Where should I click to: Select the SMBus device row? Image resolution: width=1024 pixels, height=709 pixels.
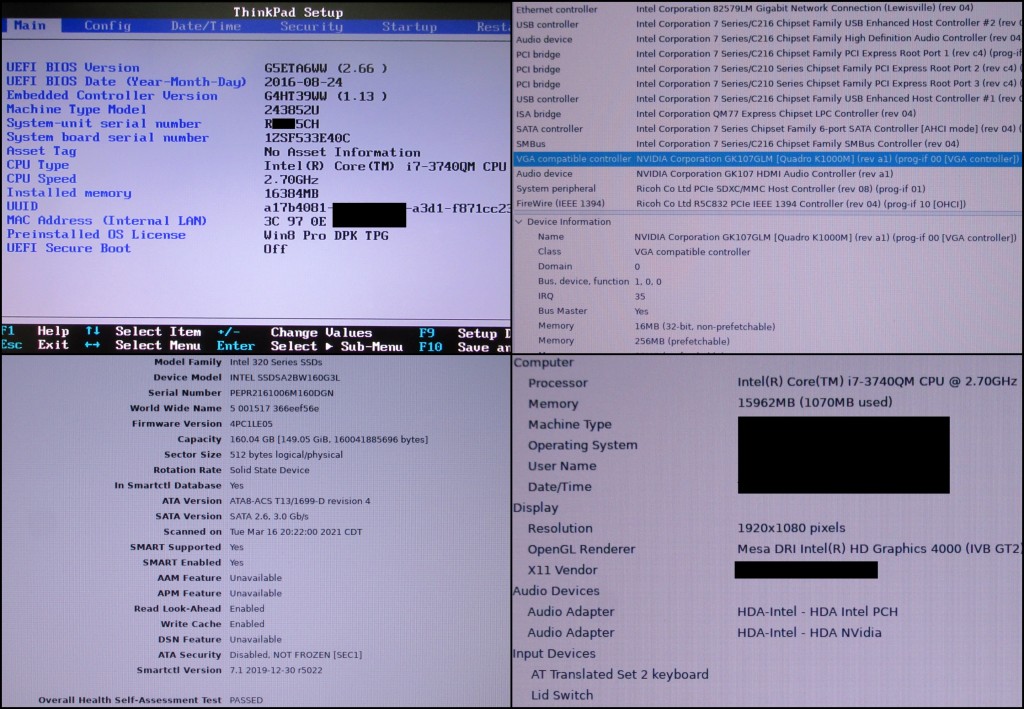coord(767,144)
